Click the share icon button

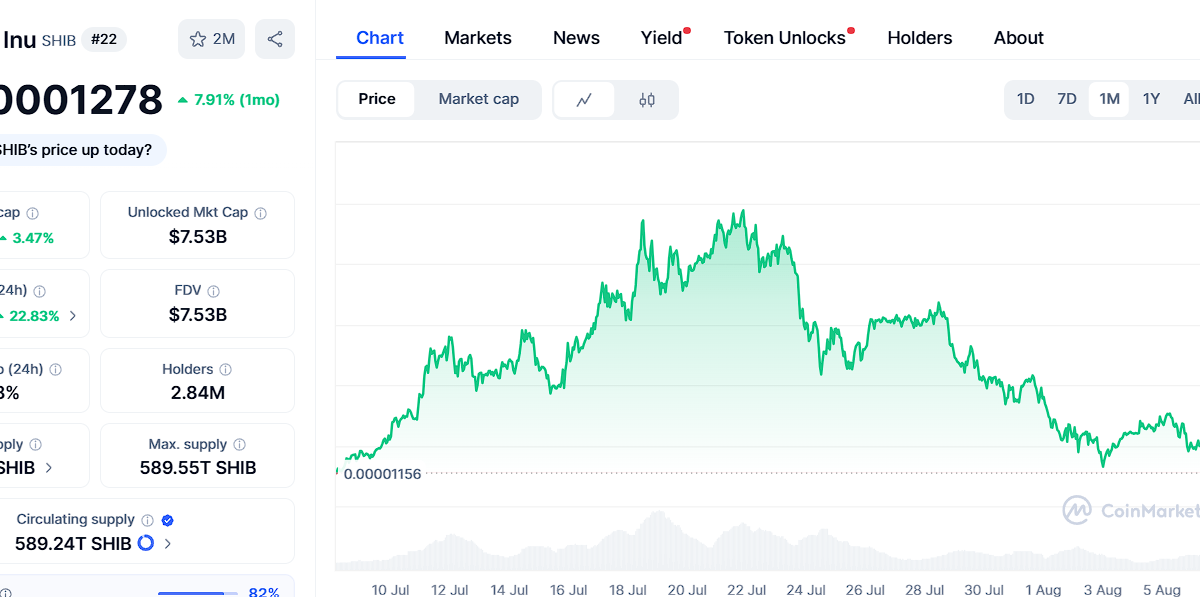coord(275,39)
